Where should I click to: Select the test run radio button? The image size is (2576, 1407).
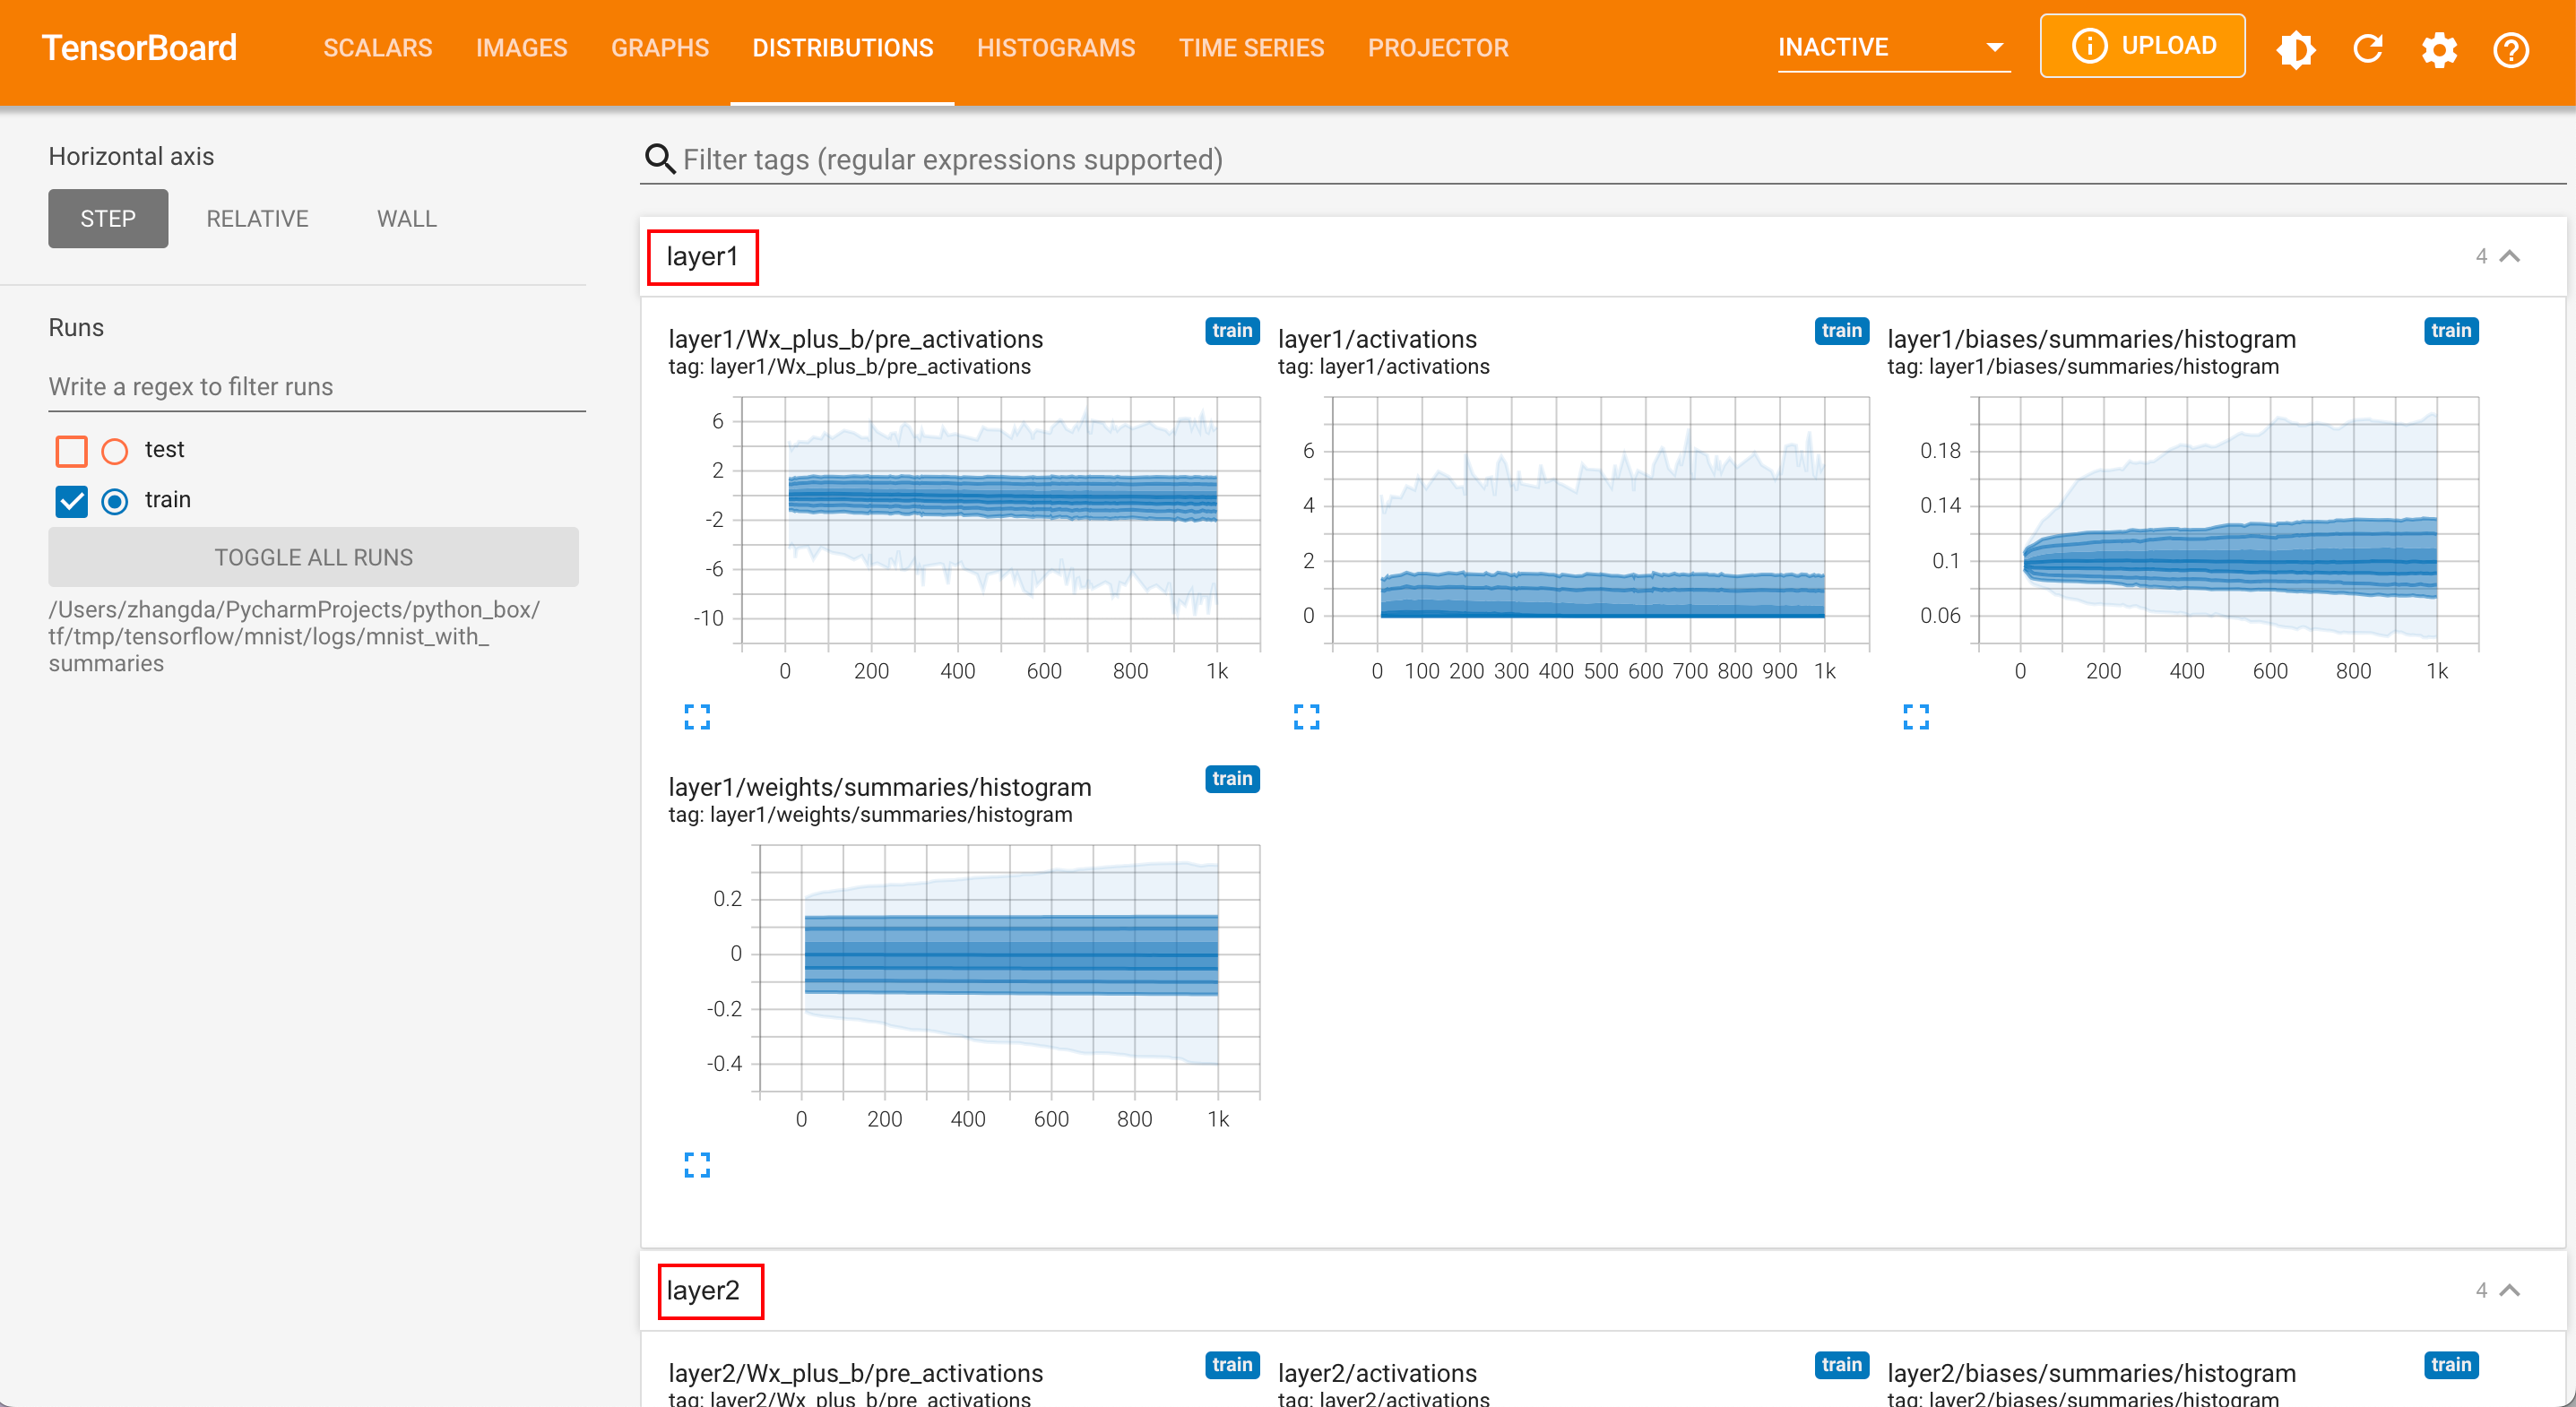pos(115,451)
